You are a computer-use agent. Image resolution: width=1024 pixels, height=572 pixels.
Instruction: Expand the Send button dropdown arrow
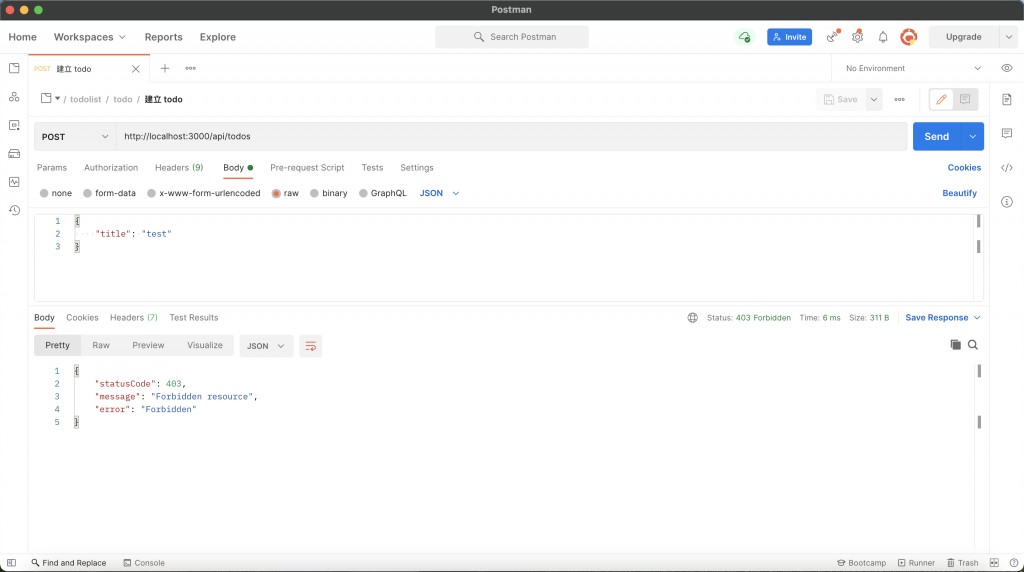point(972,136)
